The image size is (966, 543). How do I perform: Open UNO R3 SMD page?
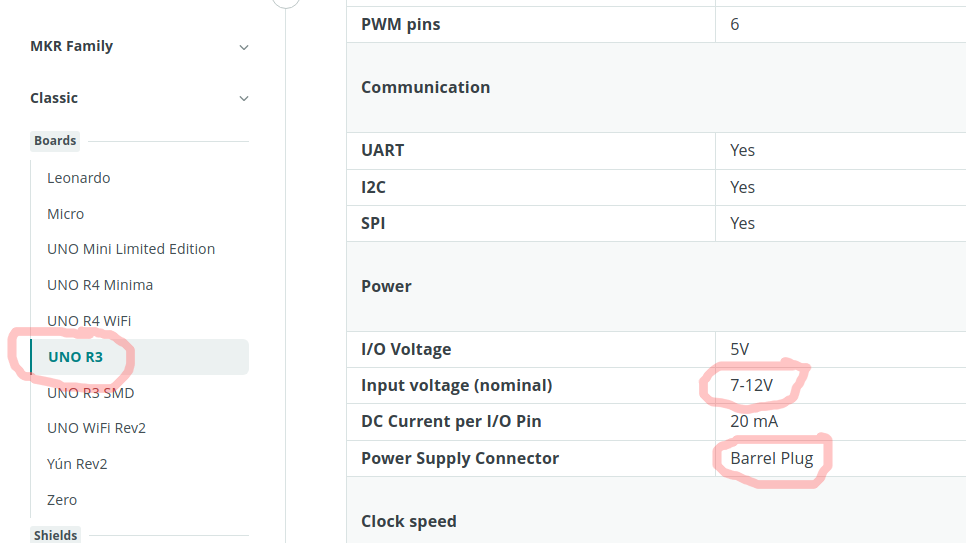(x=91, y=393)
